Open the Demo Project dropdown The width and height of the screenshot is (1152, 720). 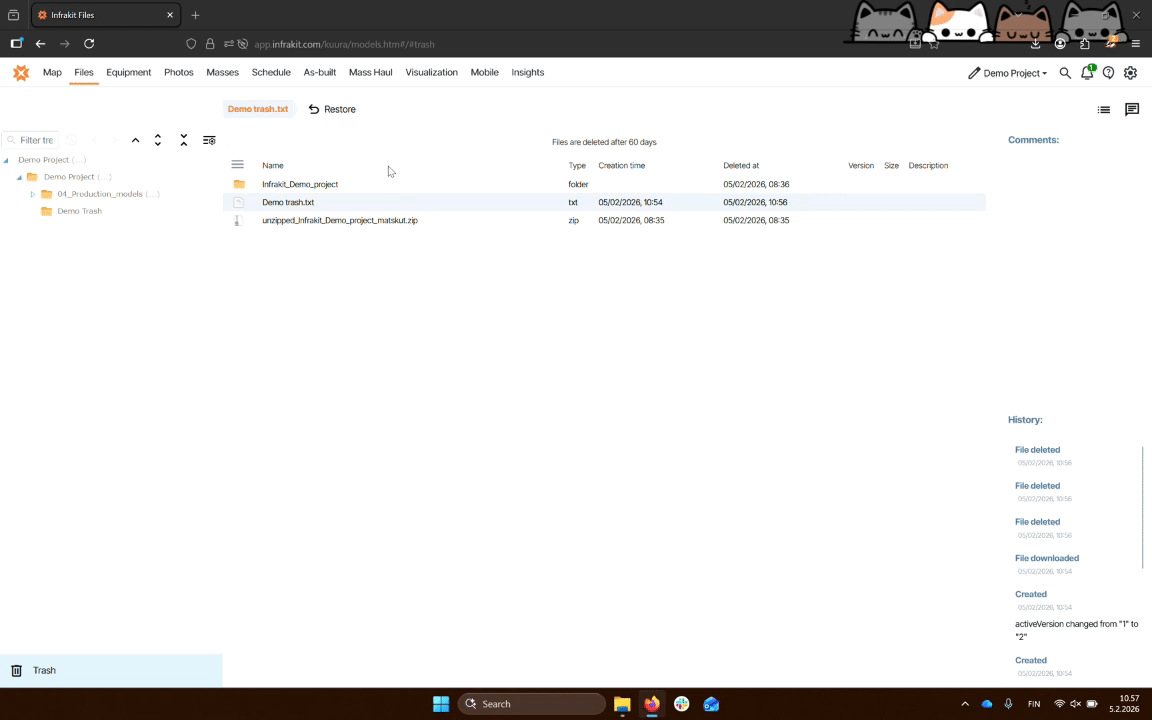[x=1008, y=73]
